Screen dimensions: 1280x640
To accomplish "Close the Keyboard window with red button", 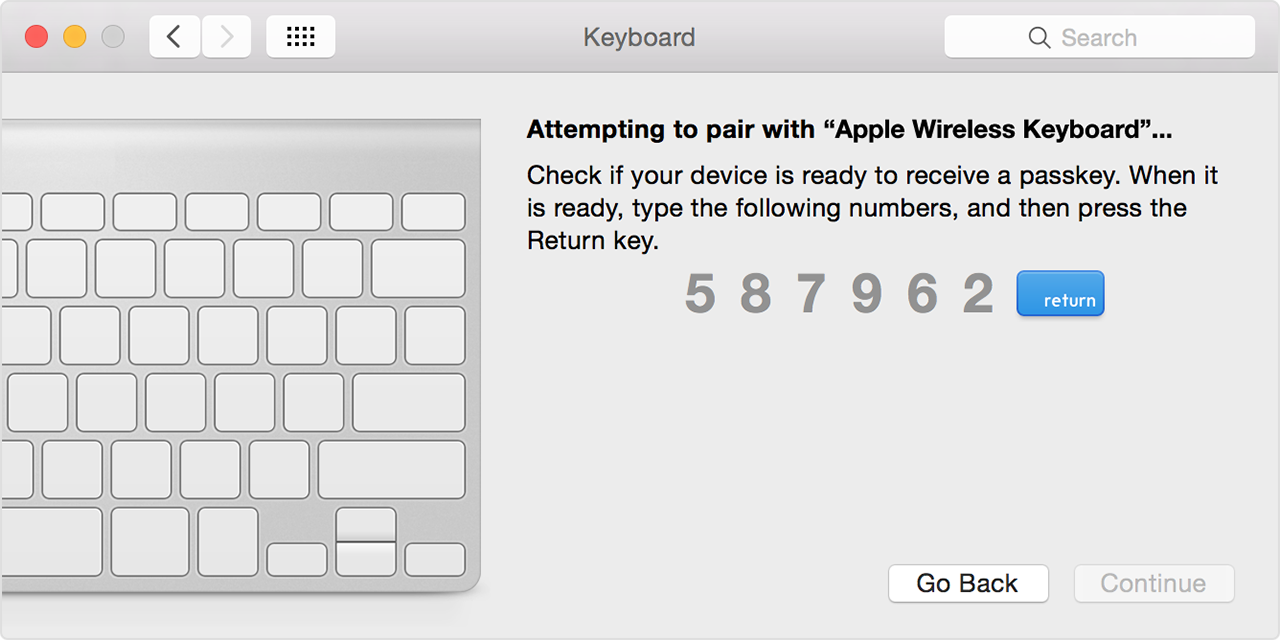I will click(37, 37).
